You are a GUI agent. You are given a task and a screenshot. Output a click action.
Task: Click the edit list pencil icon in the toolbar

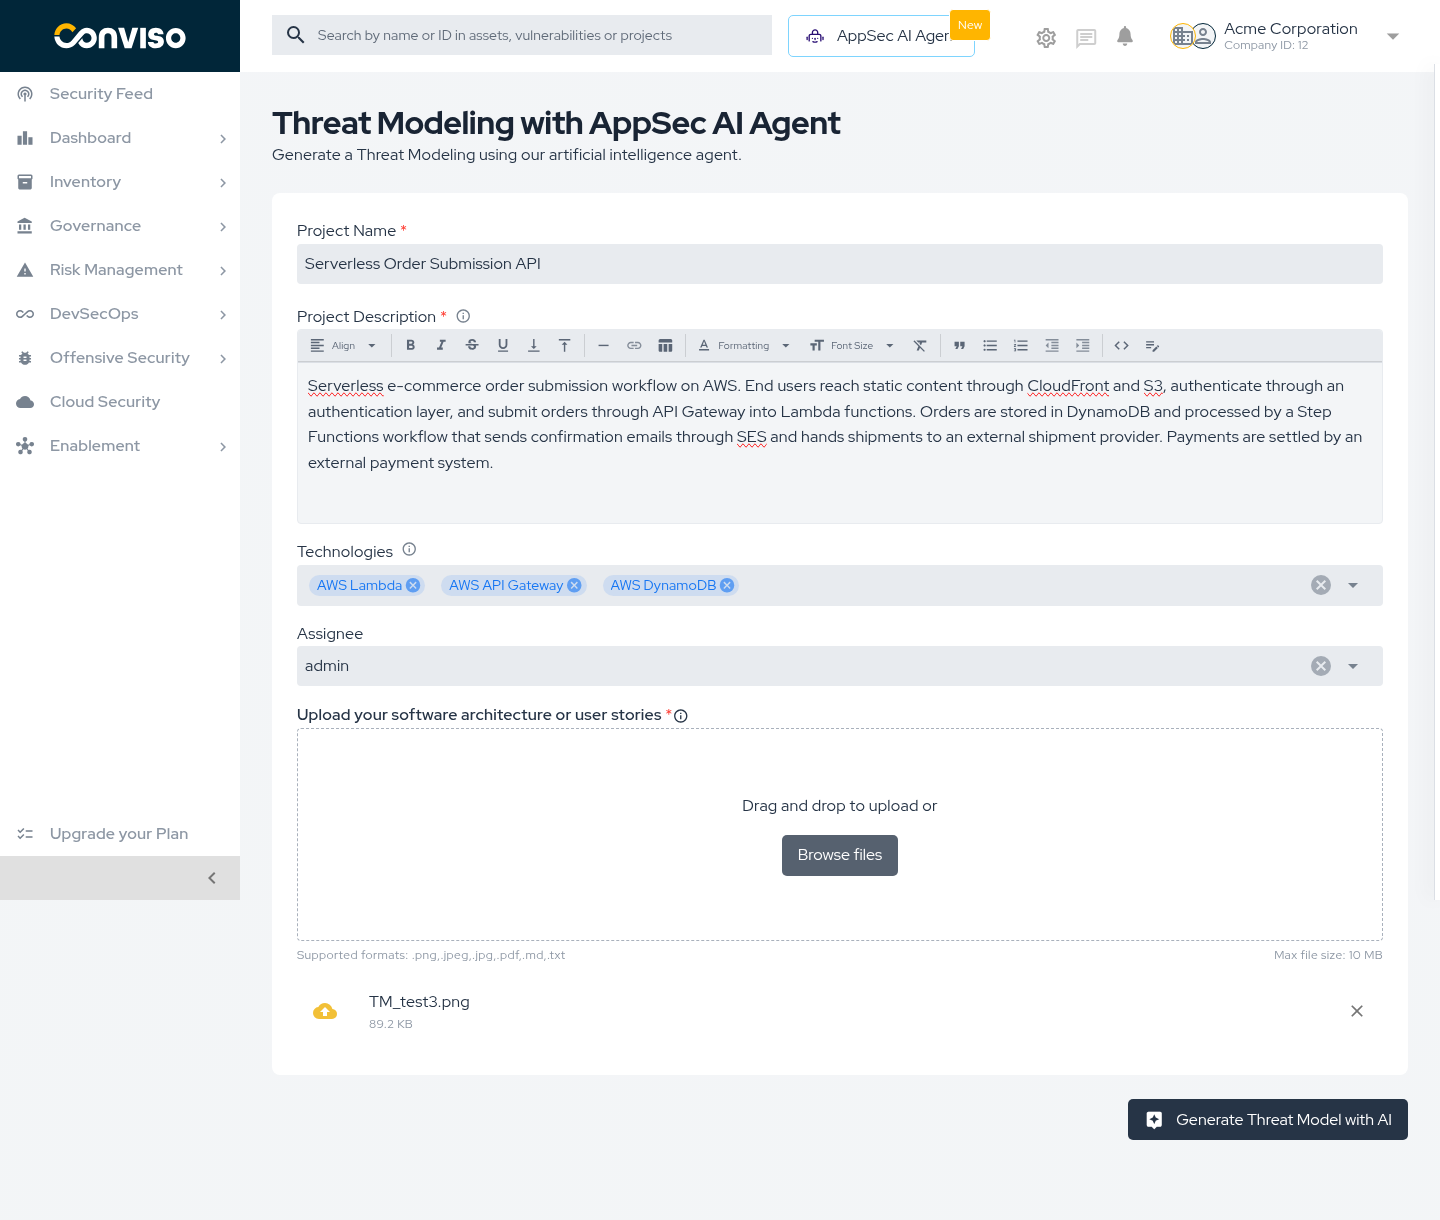coord(1152,346)
